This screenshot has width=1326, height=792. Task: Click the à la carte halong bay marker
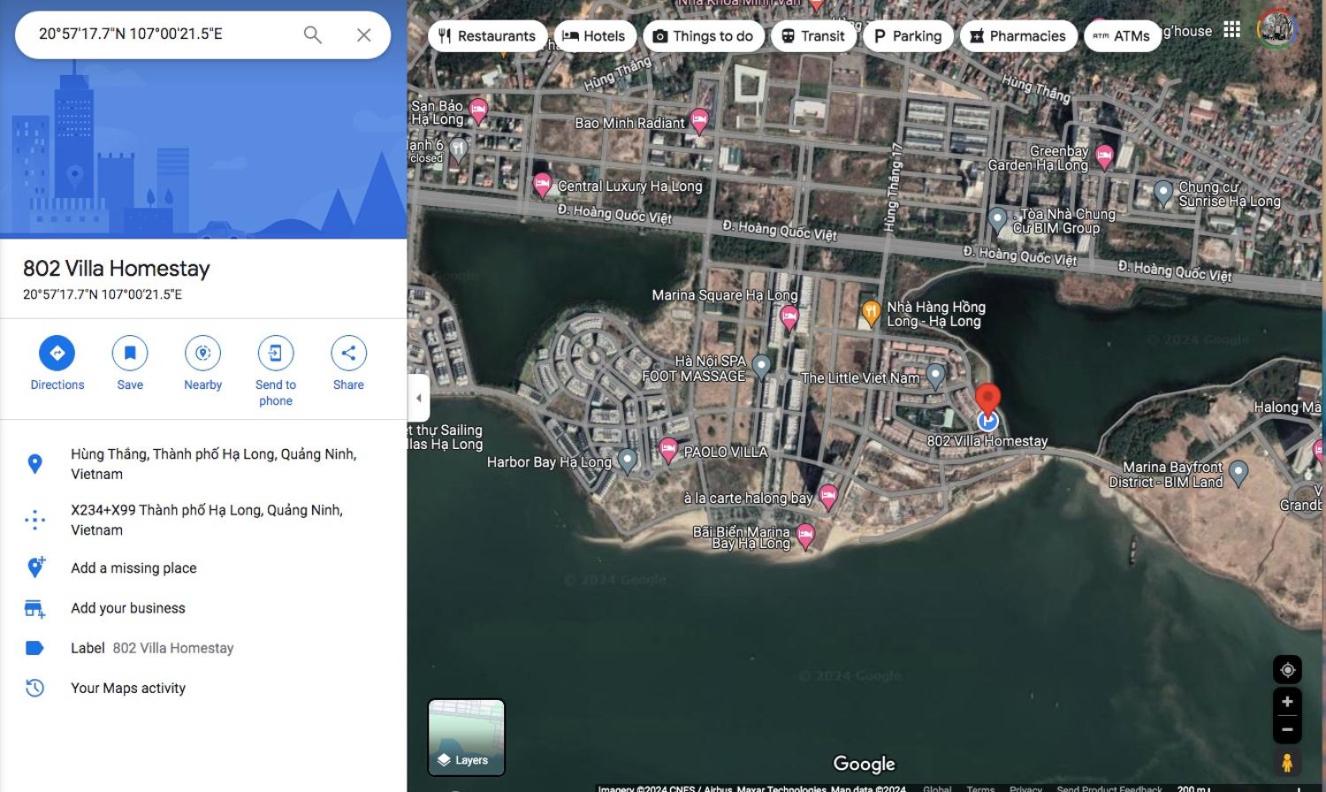point(828,496)
